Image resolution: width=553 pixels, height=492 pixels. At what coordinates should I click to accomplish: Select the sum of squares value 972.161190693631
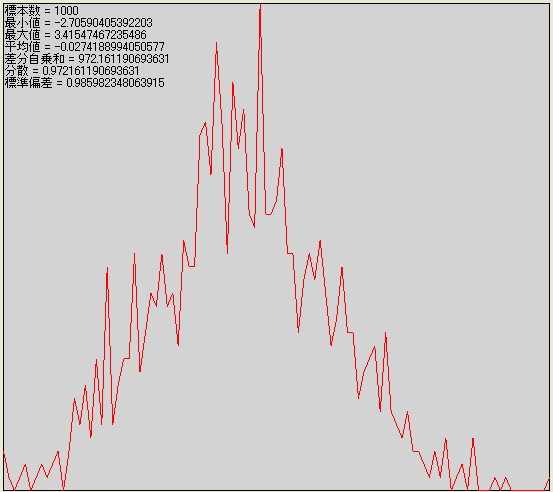click(x=124, y=59)
